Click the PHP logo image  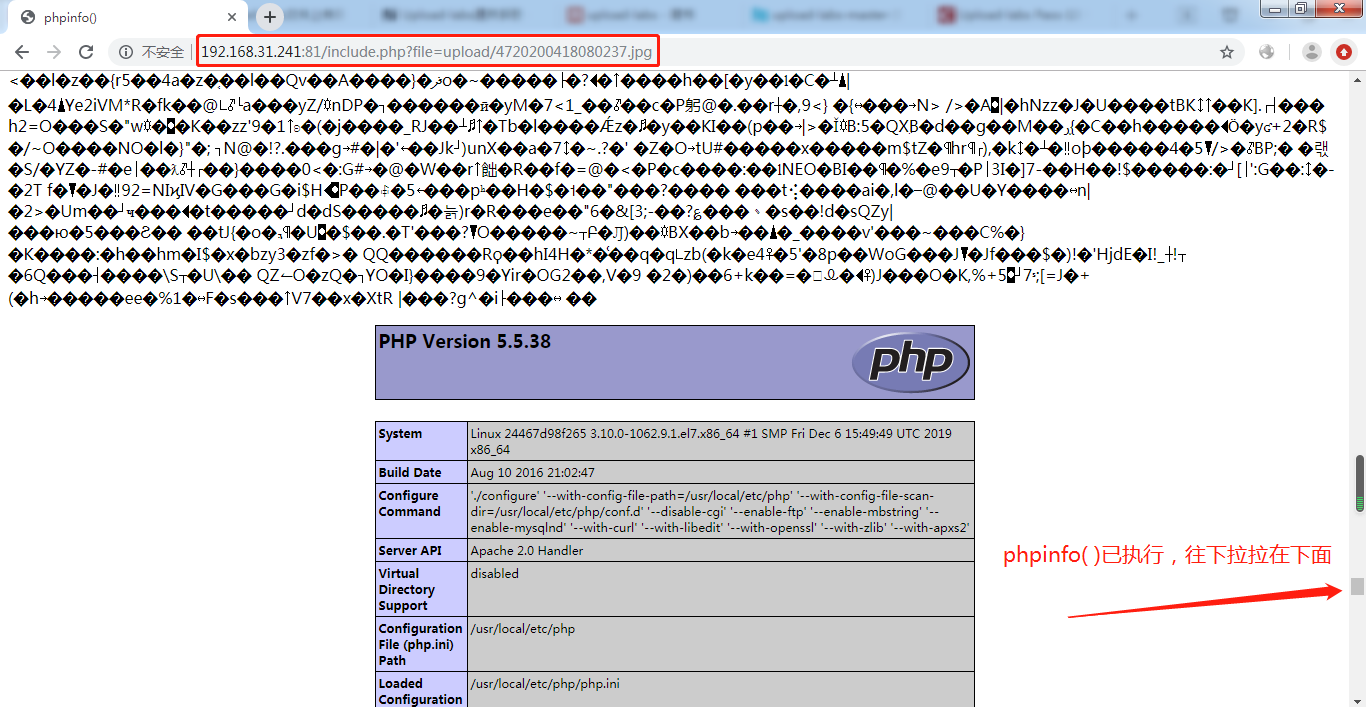click(910, 361)
